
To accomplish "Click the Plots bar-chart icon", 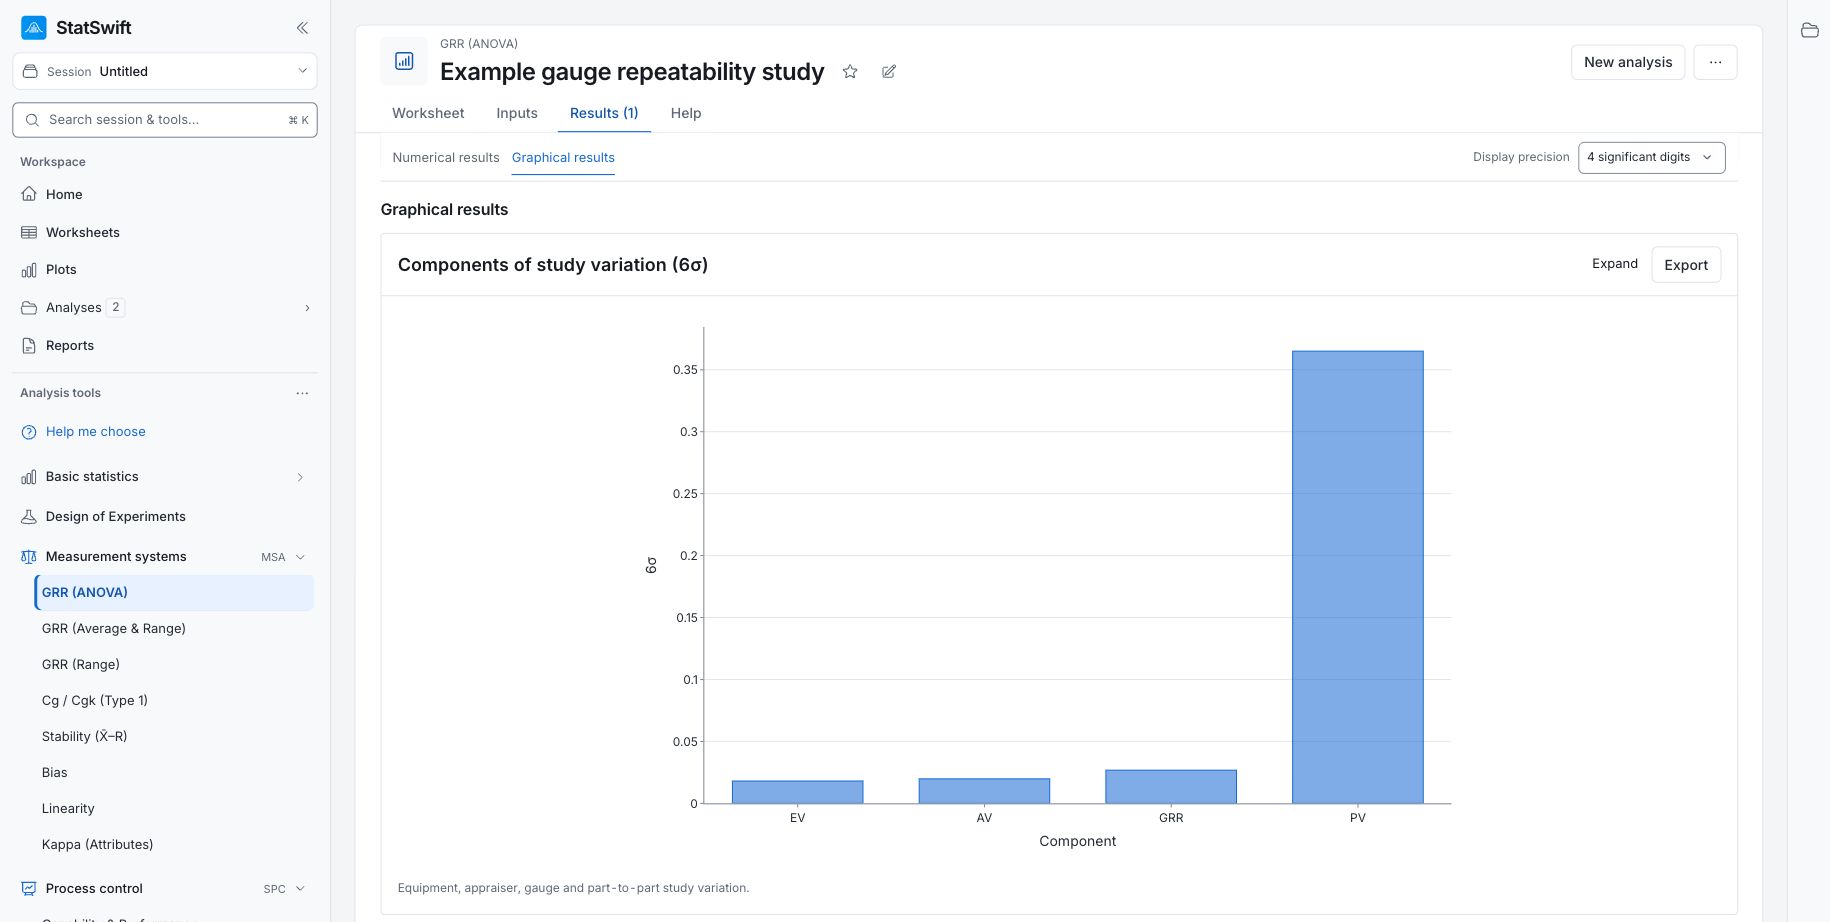I will coord(29,270).
